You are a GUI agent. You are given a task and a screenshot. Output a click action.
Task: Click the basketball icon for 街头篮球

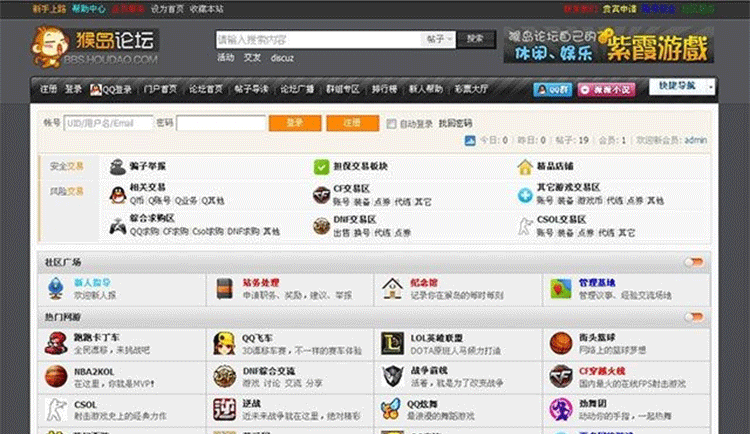[x=561, y=344]
